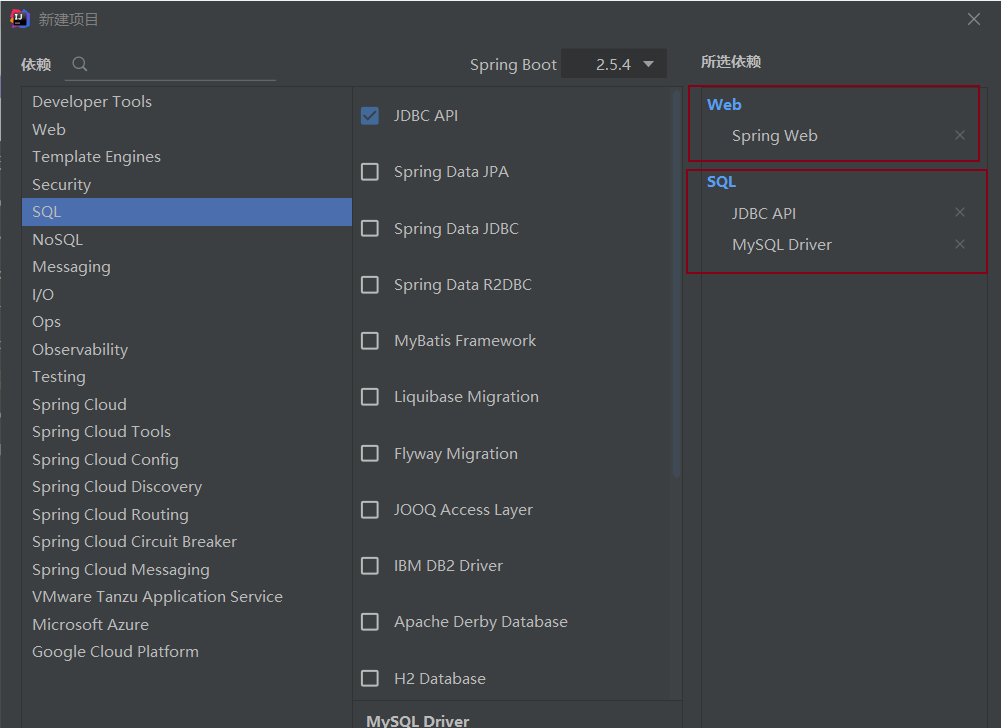Open Google Cloud Platform category
The image size is (1001, 728).
[186, 651]
